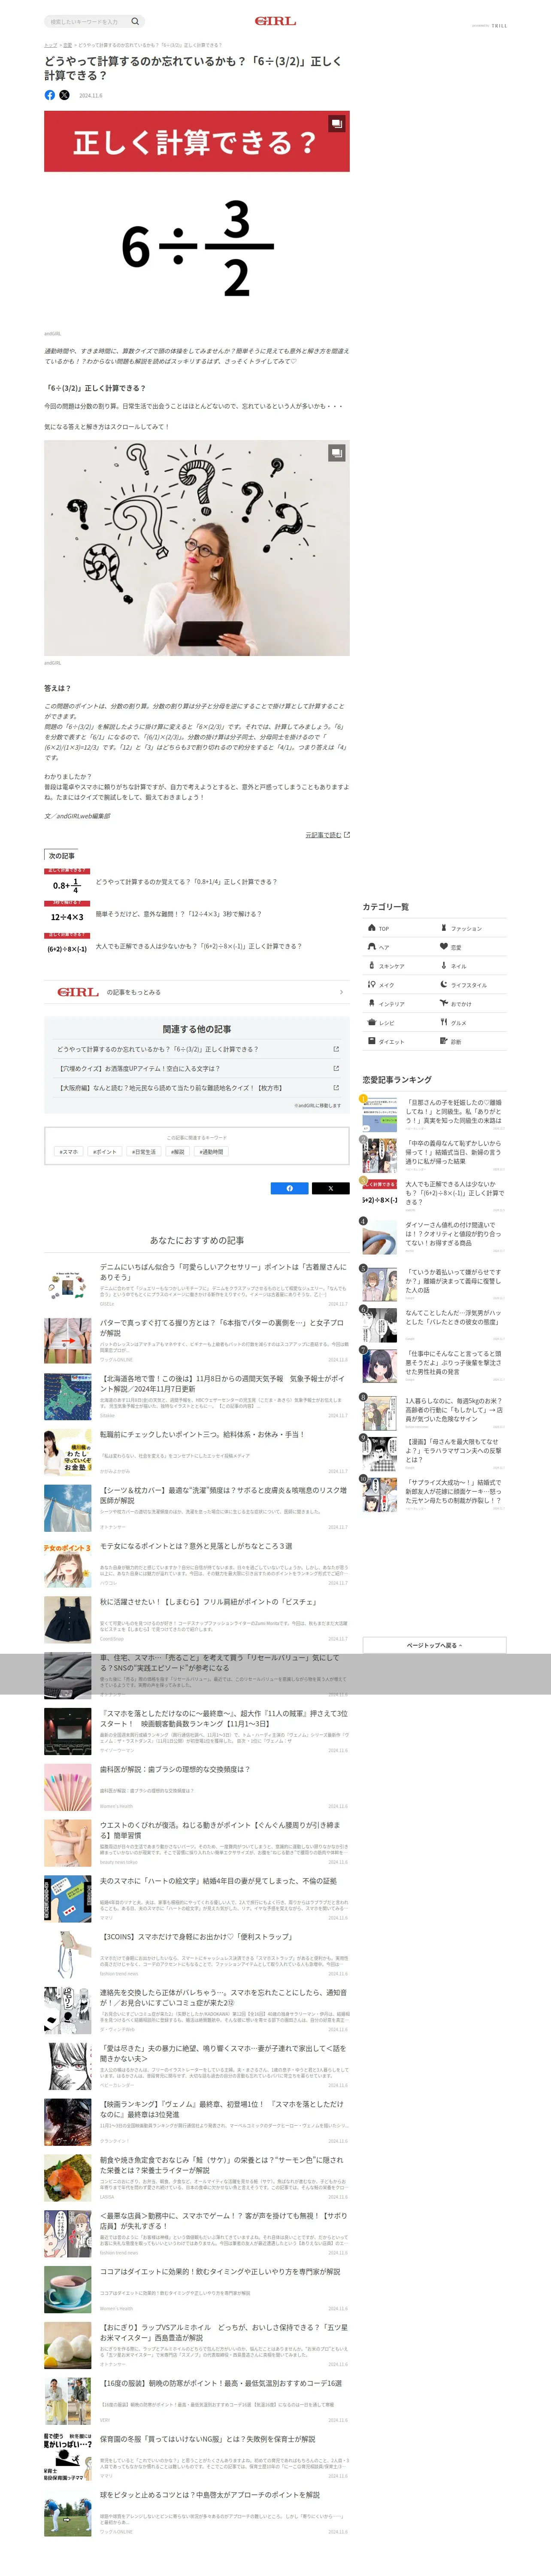Open メイク category icon

click(372, 985)
